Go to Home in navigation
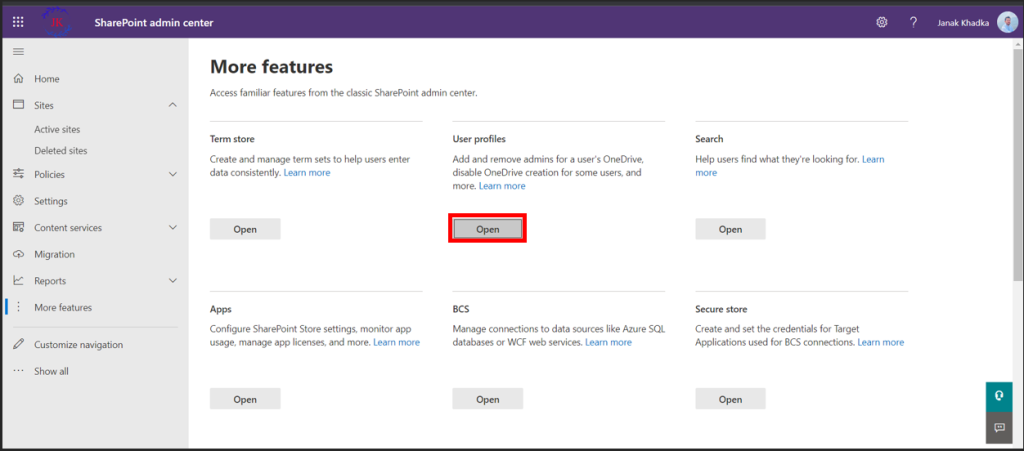 tap(47, 79)
